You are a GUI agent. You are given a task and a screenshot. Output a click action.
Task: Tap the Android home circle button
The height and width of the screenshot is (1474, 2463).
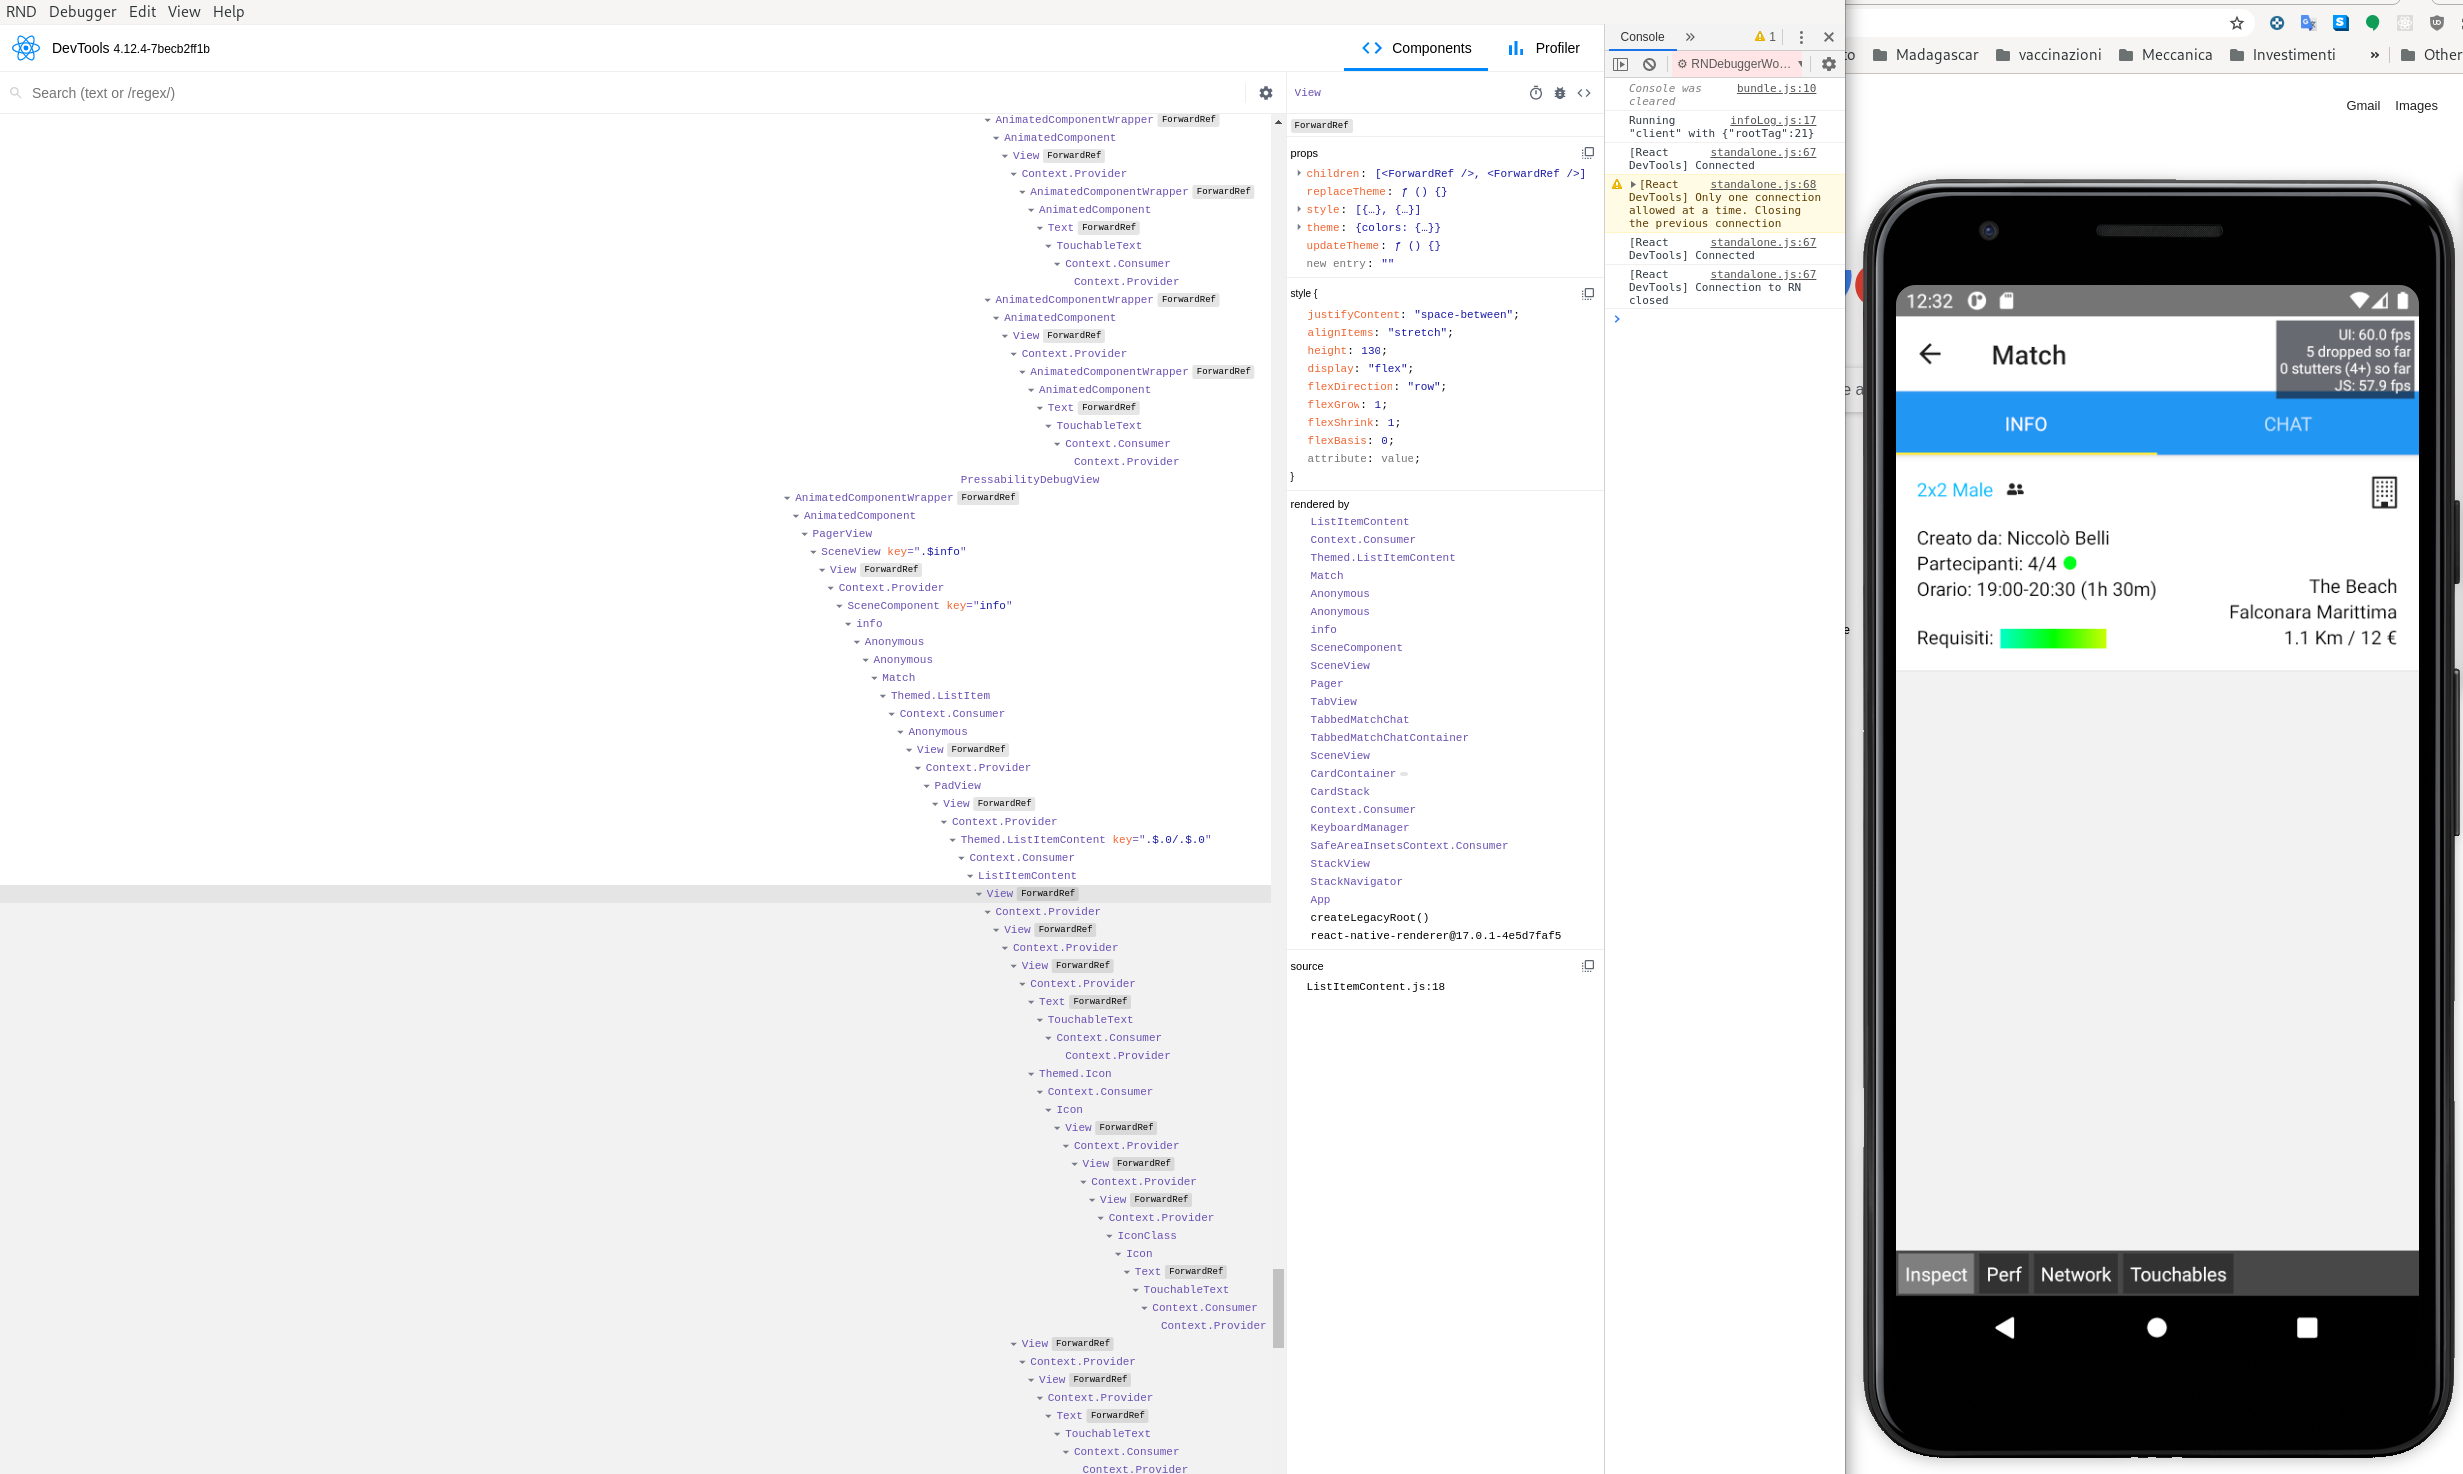point(2157,1327)
